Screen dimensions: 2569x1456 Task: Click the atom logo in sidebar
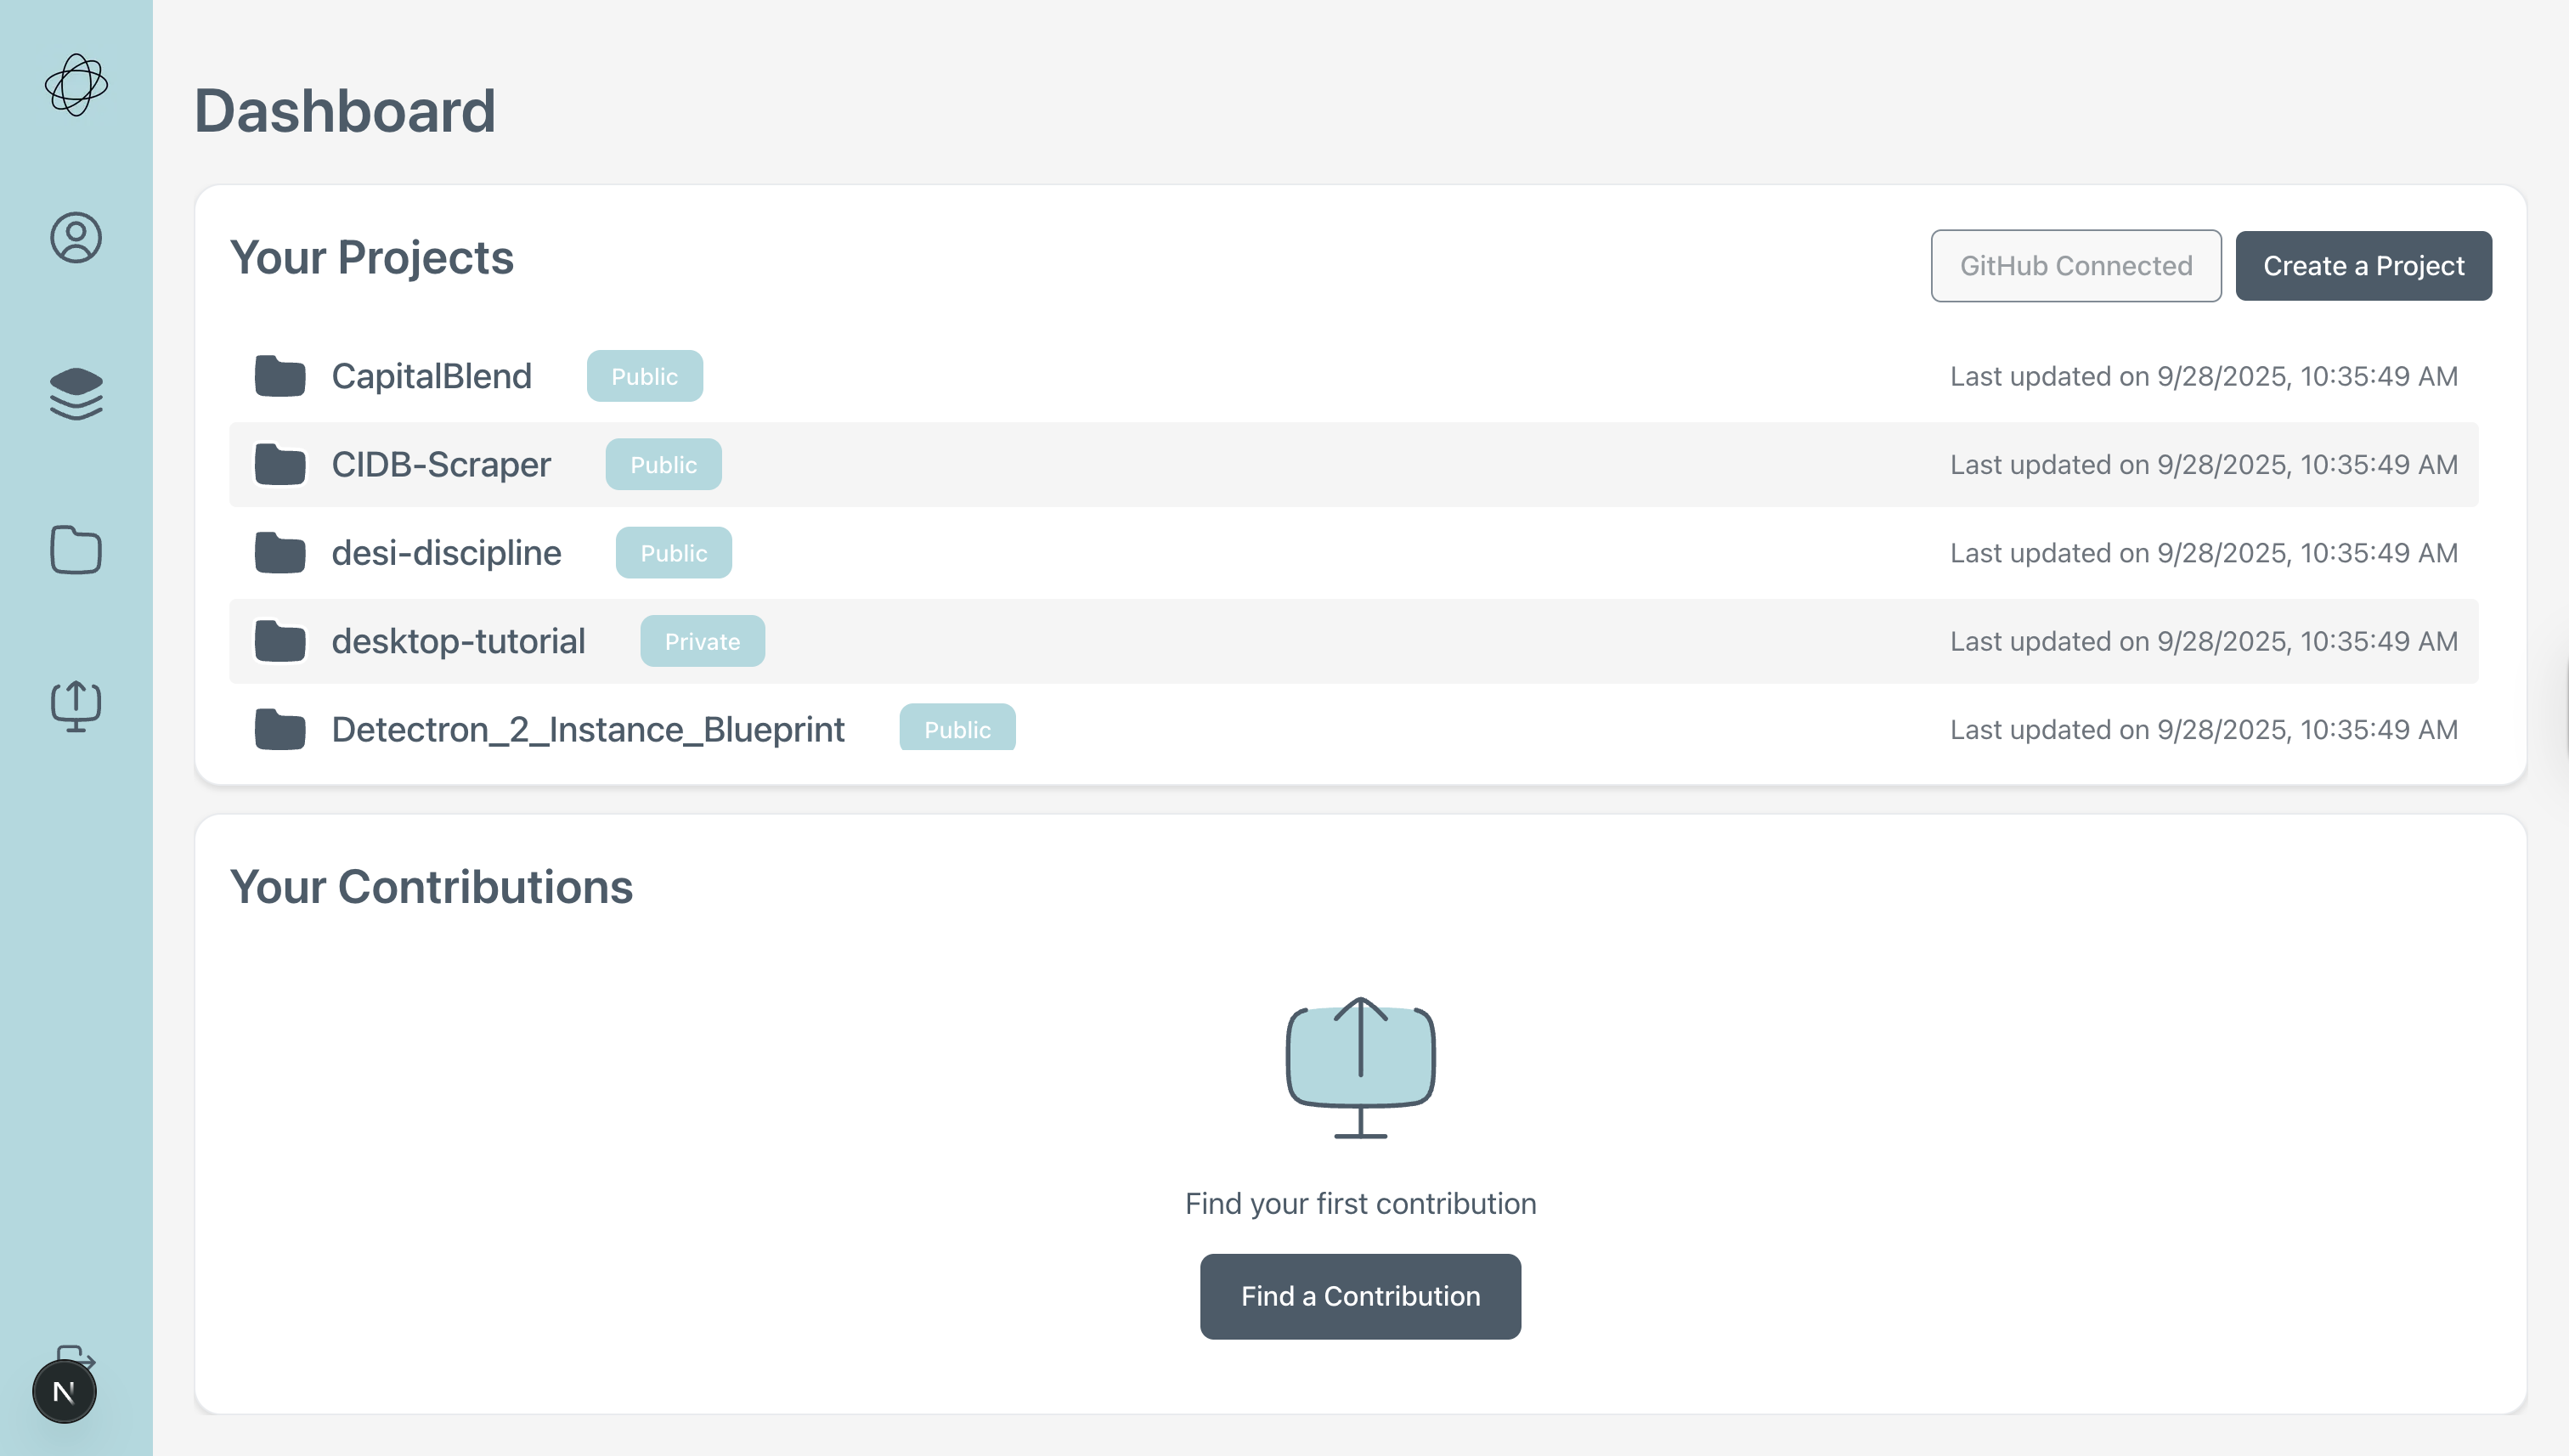pos(76,85)
